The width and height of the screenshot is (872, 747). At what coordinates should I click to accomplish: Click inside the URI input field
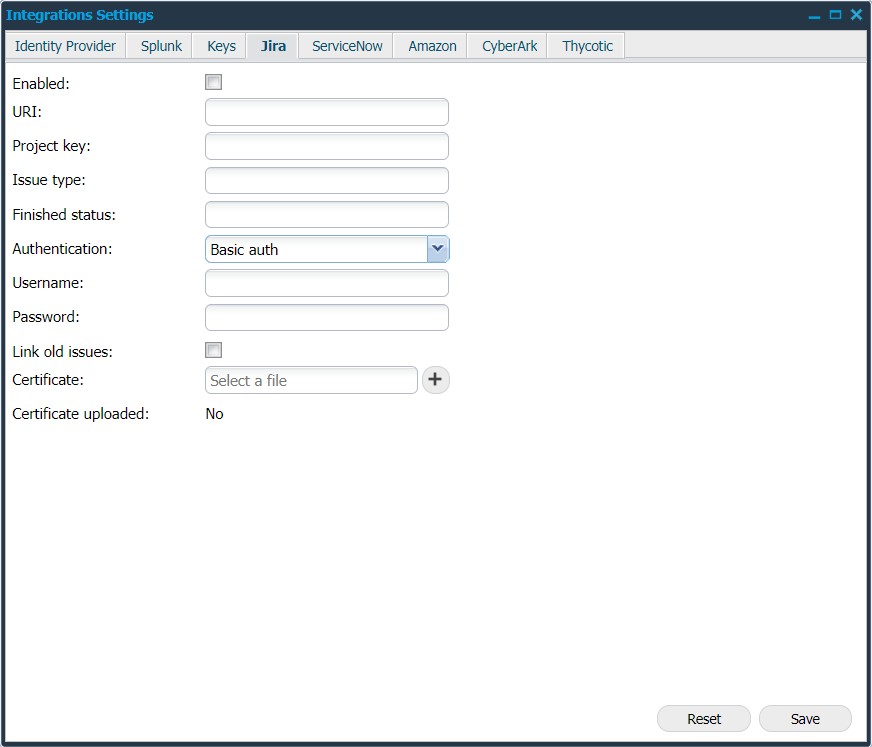(x=326, y=111)
